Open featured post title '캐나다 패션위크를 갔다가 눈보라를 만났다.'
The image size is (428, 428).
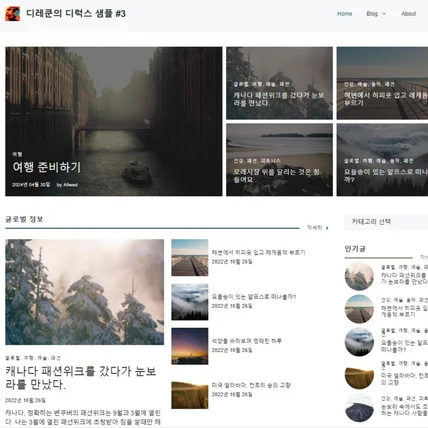click(81, 378)
